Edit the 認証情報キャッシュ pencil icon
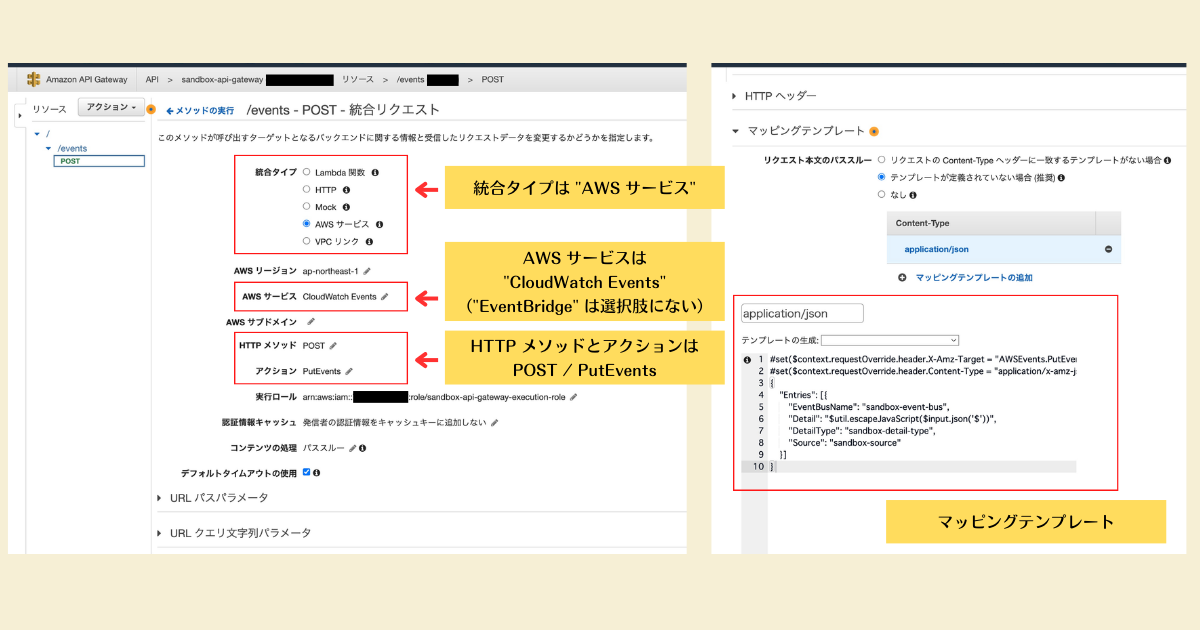This screenshot has width=1200, height=630. tap(494, 422)
